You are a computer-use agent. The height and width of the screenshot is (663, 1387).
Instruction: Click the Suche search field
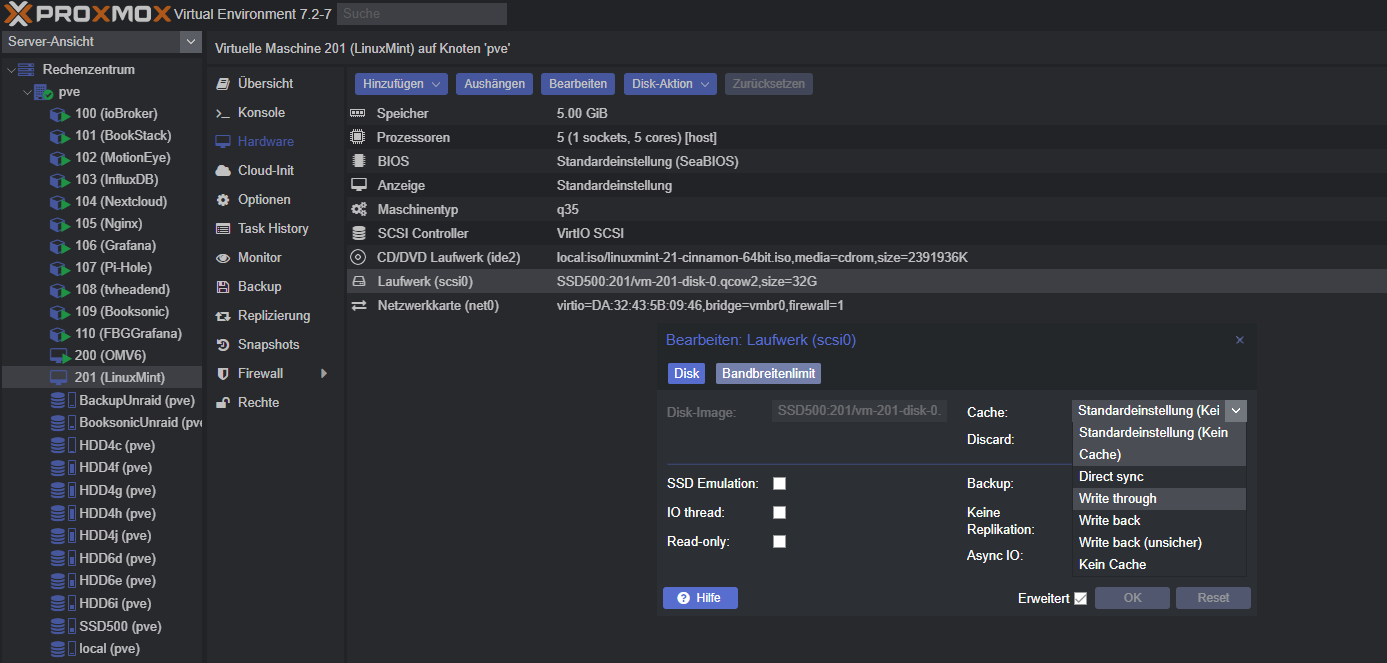[422, 14]
